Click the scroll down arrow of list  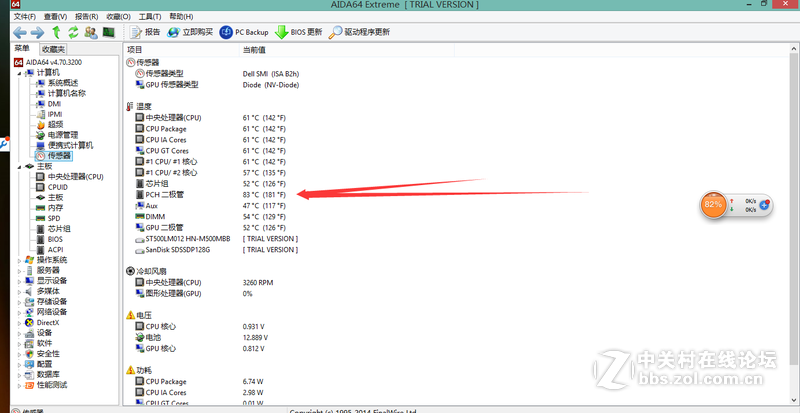[x=794, y=401]
